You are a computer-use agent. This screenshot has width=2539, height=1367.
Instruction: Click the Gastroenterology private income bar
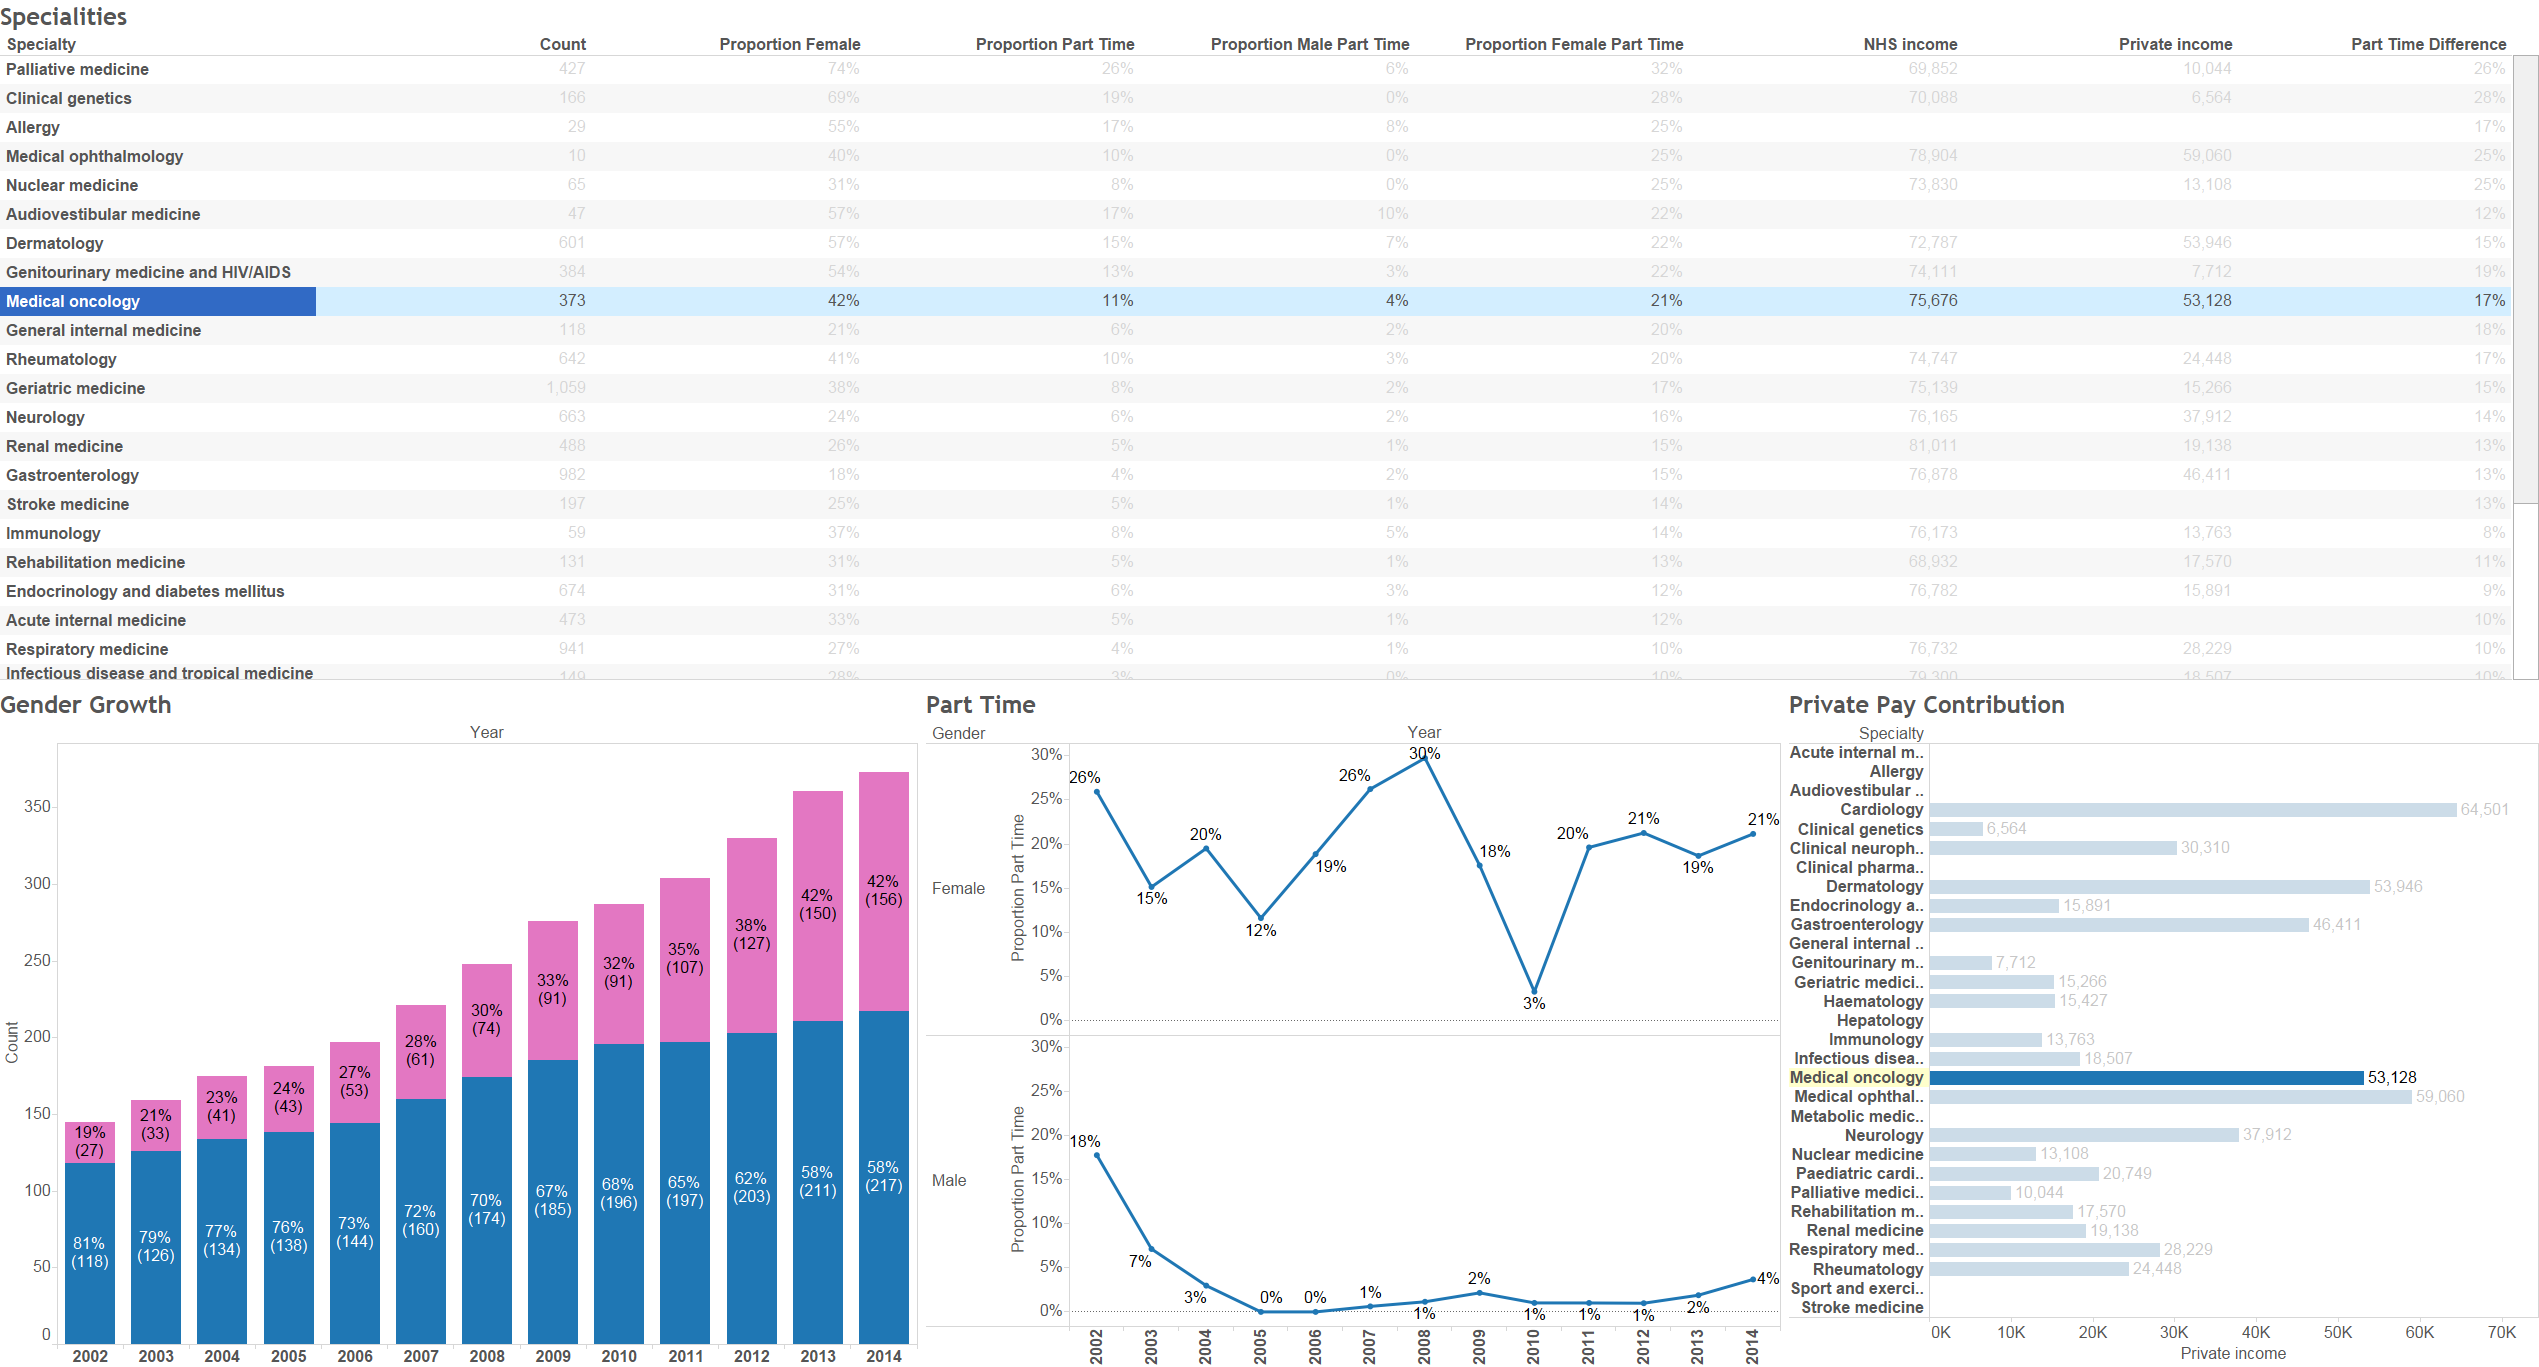point(2118,924)
